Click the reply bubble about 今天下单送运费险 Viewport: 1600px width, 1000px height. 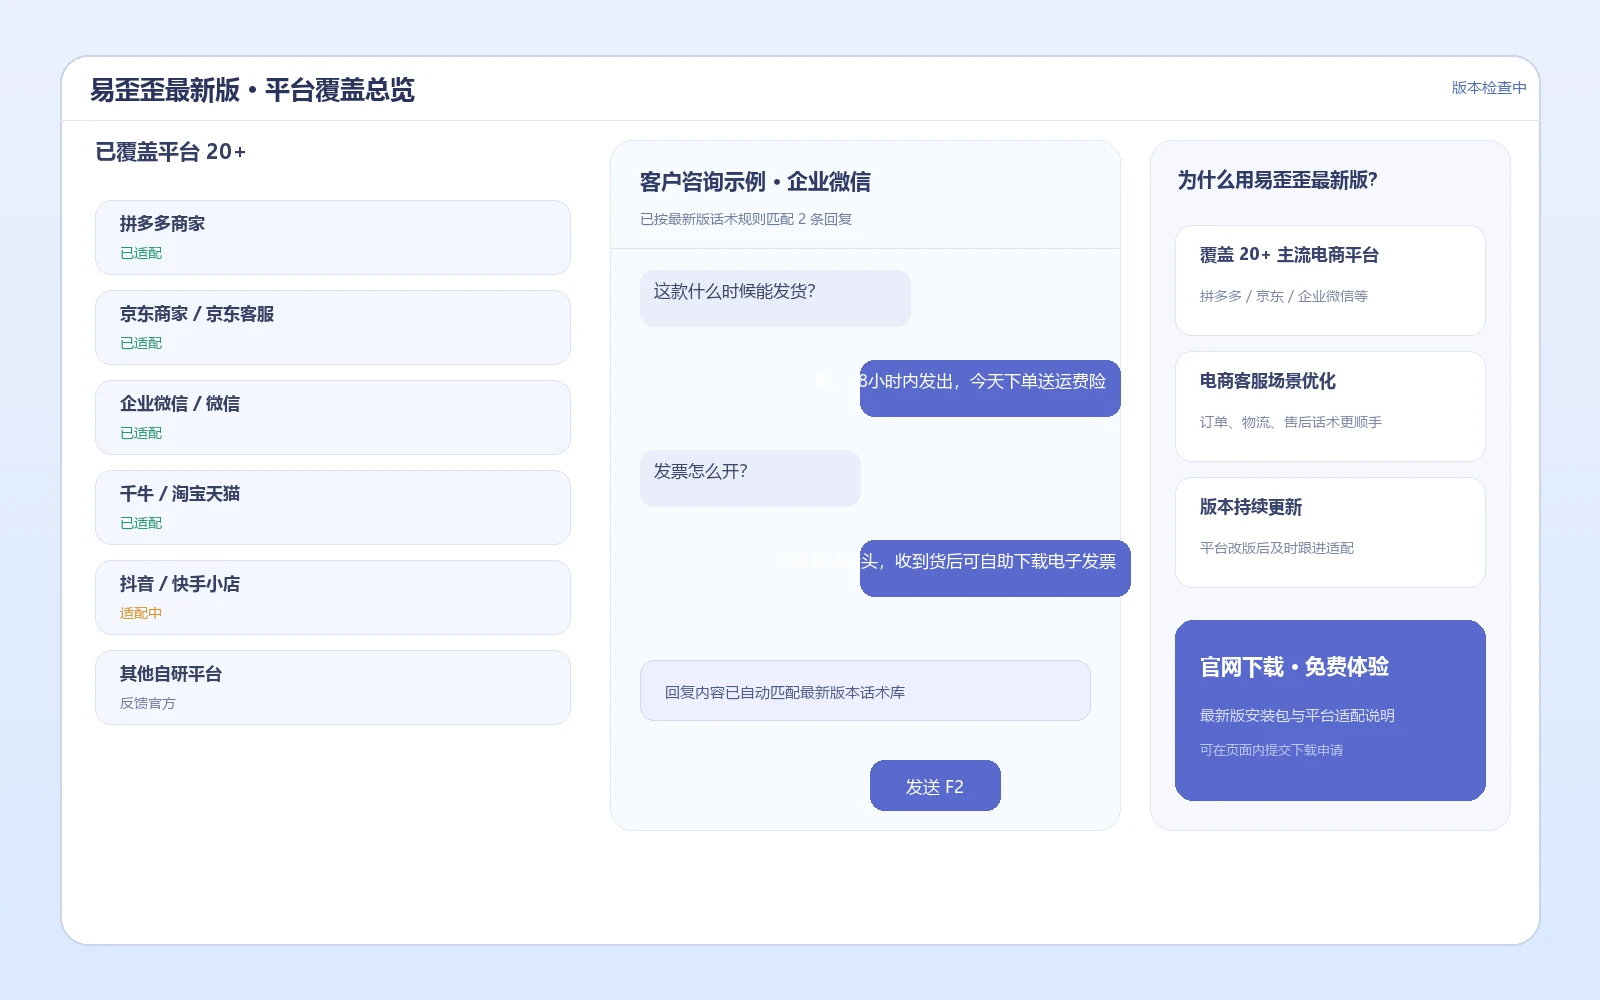point(990,388)
